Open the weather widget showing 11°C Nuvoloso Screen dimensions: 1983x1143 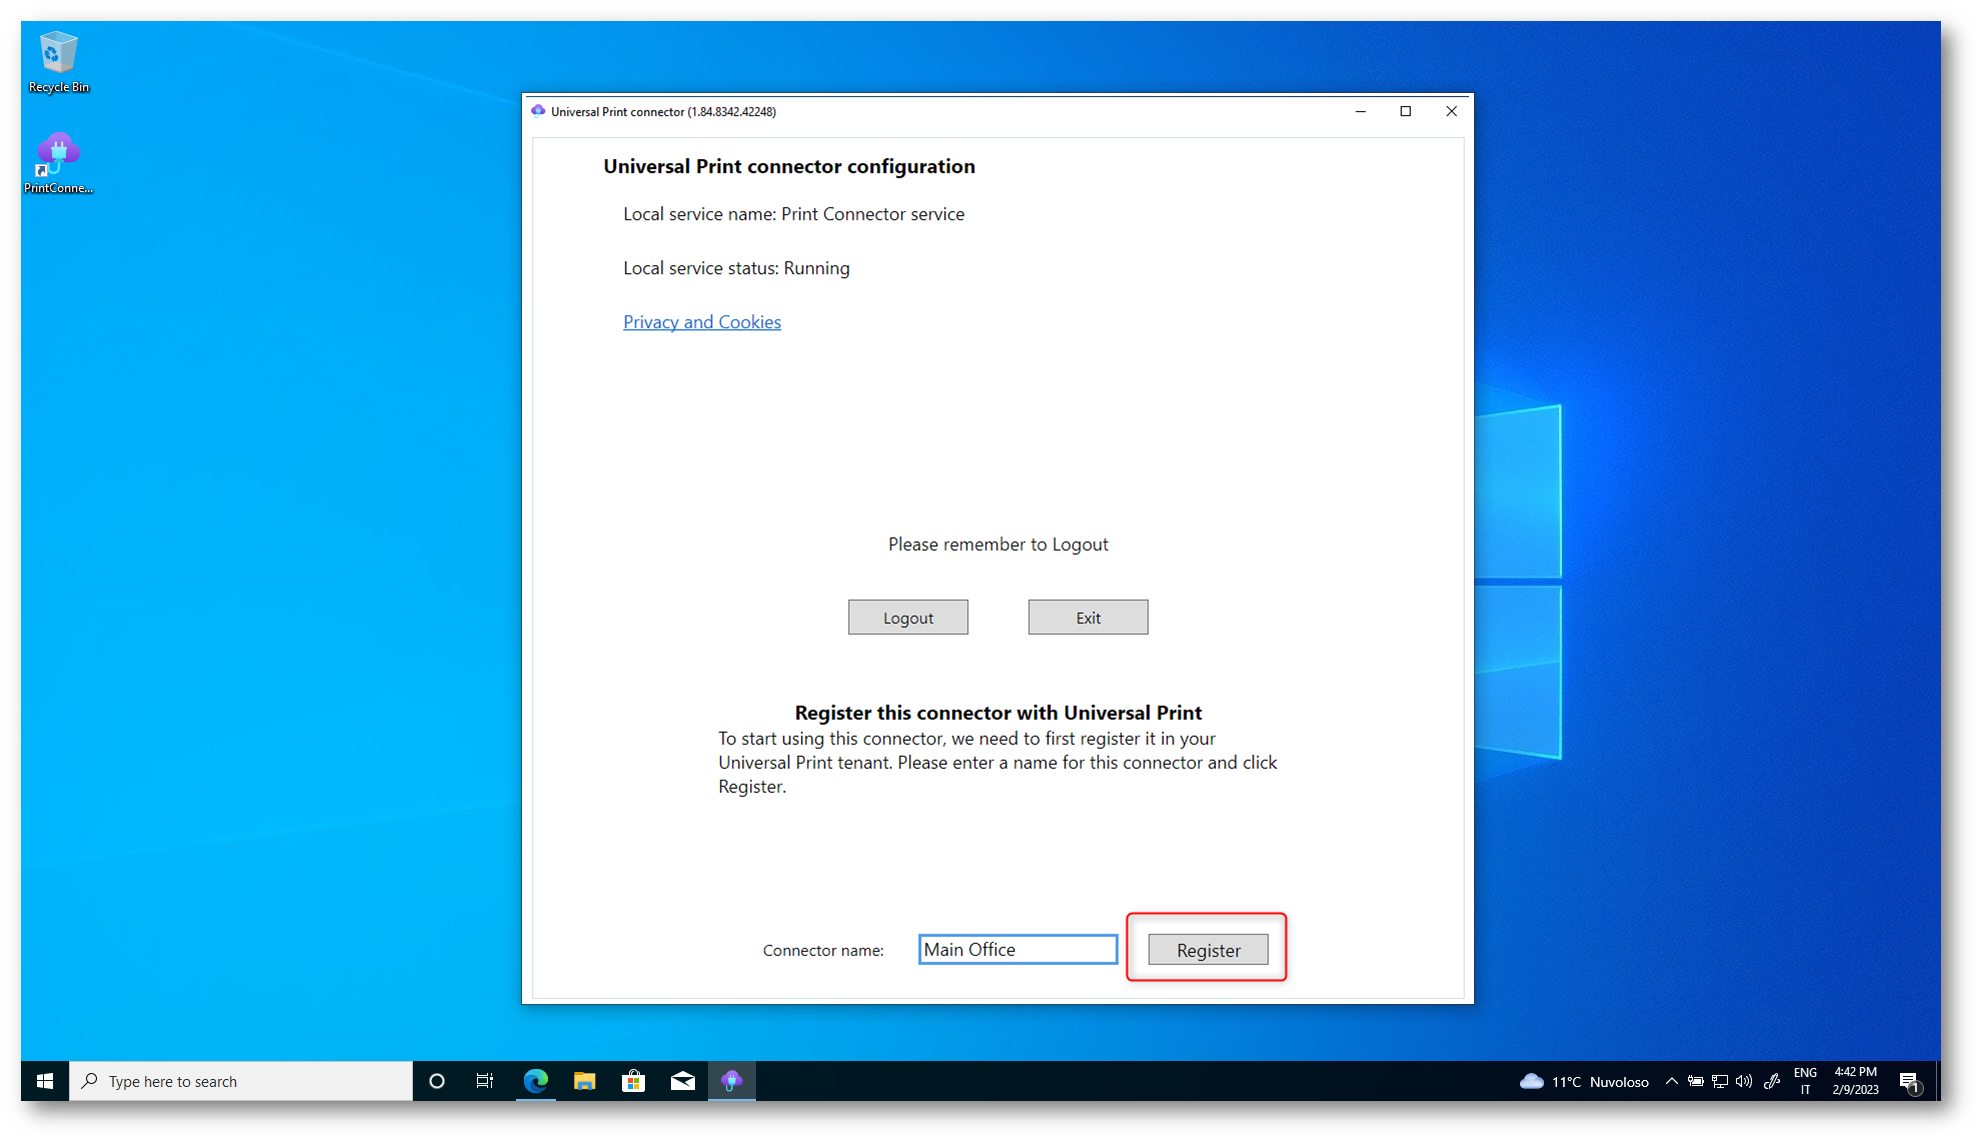point(1583,1081)
